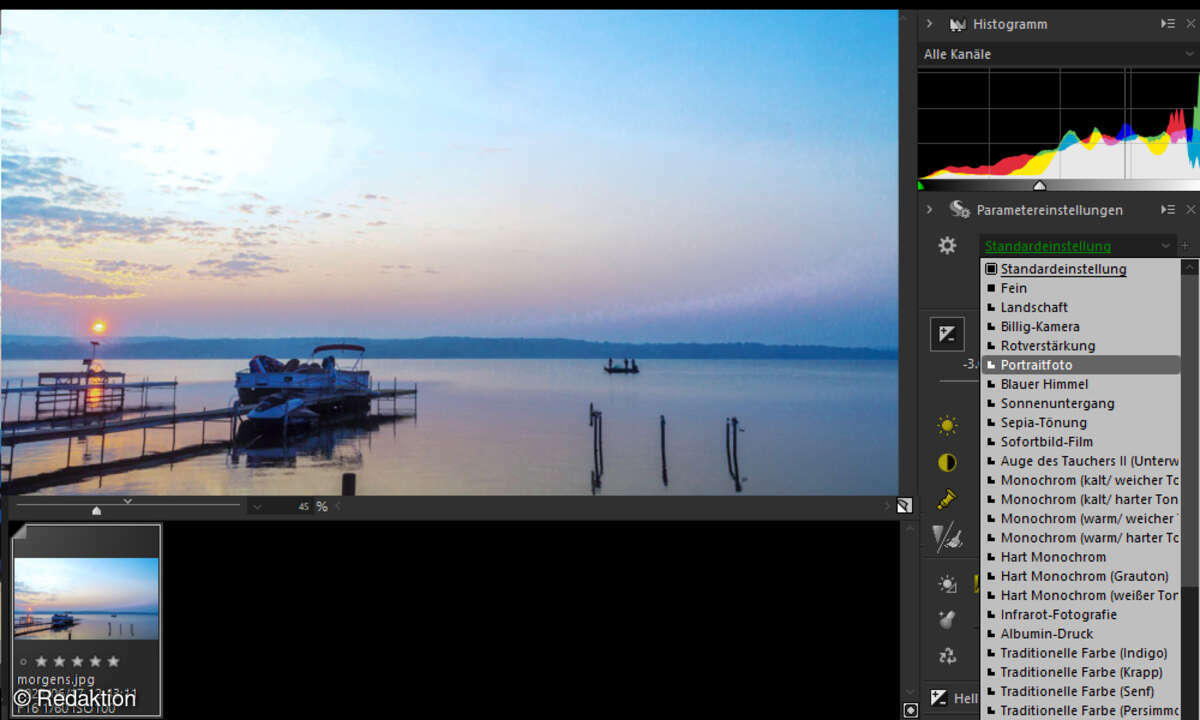
Task: Choose the Blauer Himmel preset
Action: [1081, 384]
